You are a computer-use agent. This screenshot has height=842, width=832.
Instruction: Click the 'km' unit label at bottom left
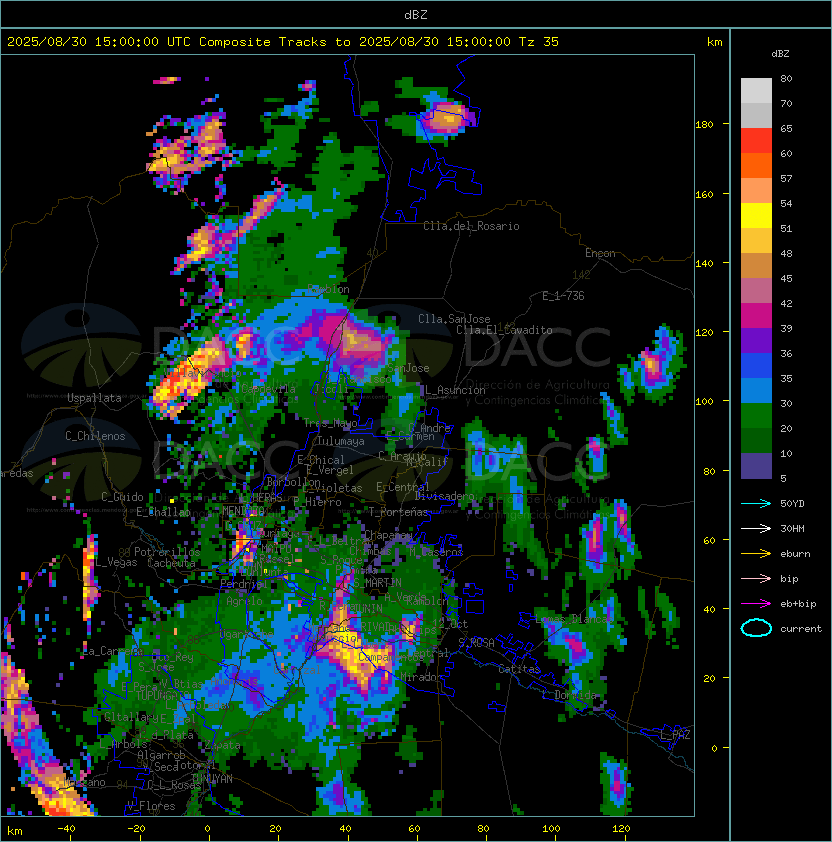click(x=15, y=831)
